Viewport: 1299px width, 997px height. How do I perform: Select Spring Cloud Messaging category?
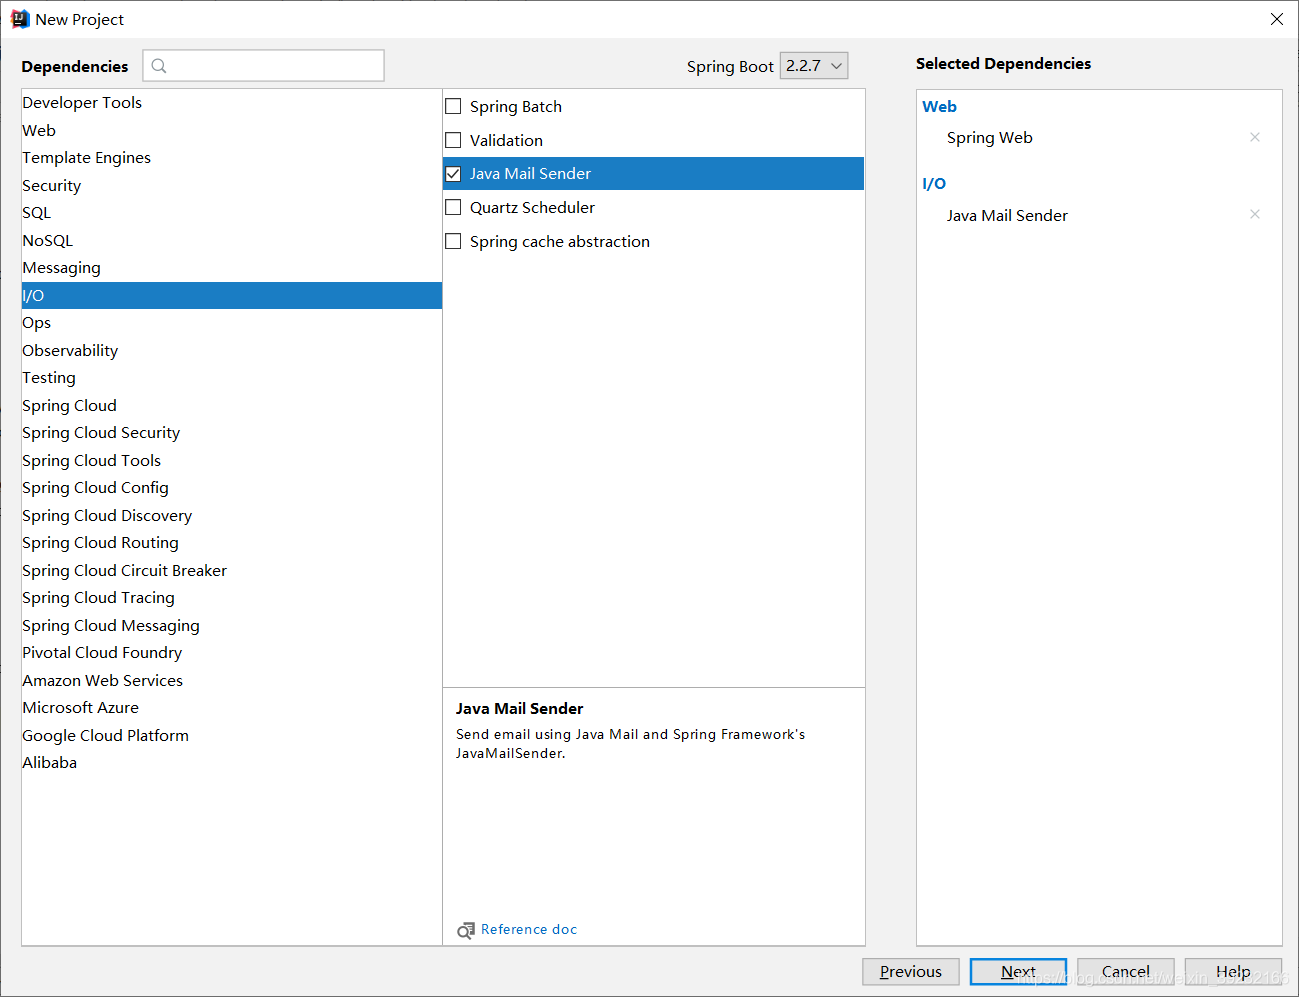tap(232, 625)
